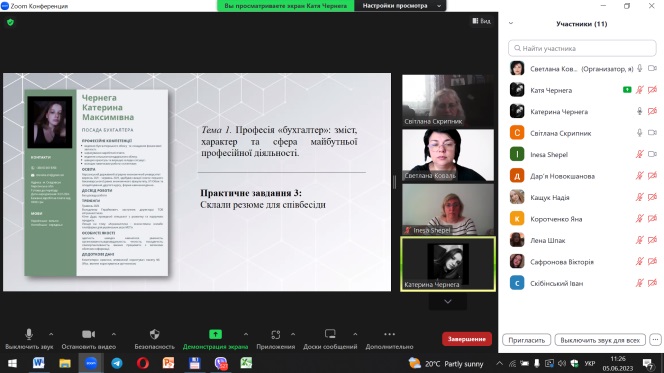Expand audio options arrow beside microphone

pyautogui.click(x=51, y=334)
